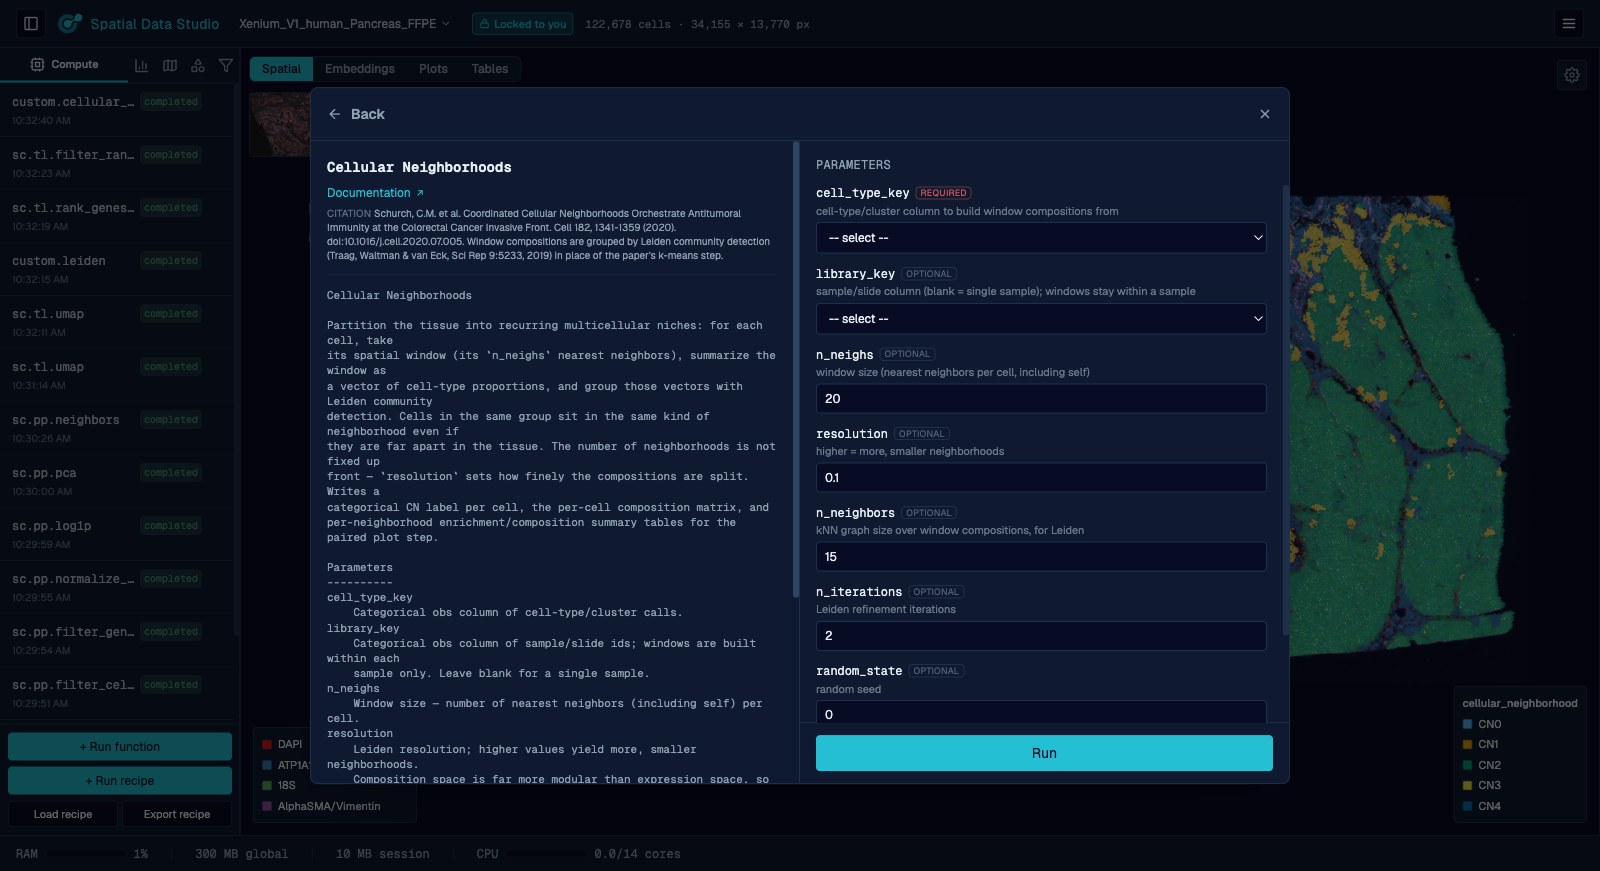Click the Export recipe button
Image resolution: width=1600 pixels, height=871 pixels.
pyautogui.click(x=177, y=814)
